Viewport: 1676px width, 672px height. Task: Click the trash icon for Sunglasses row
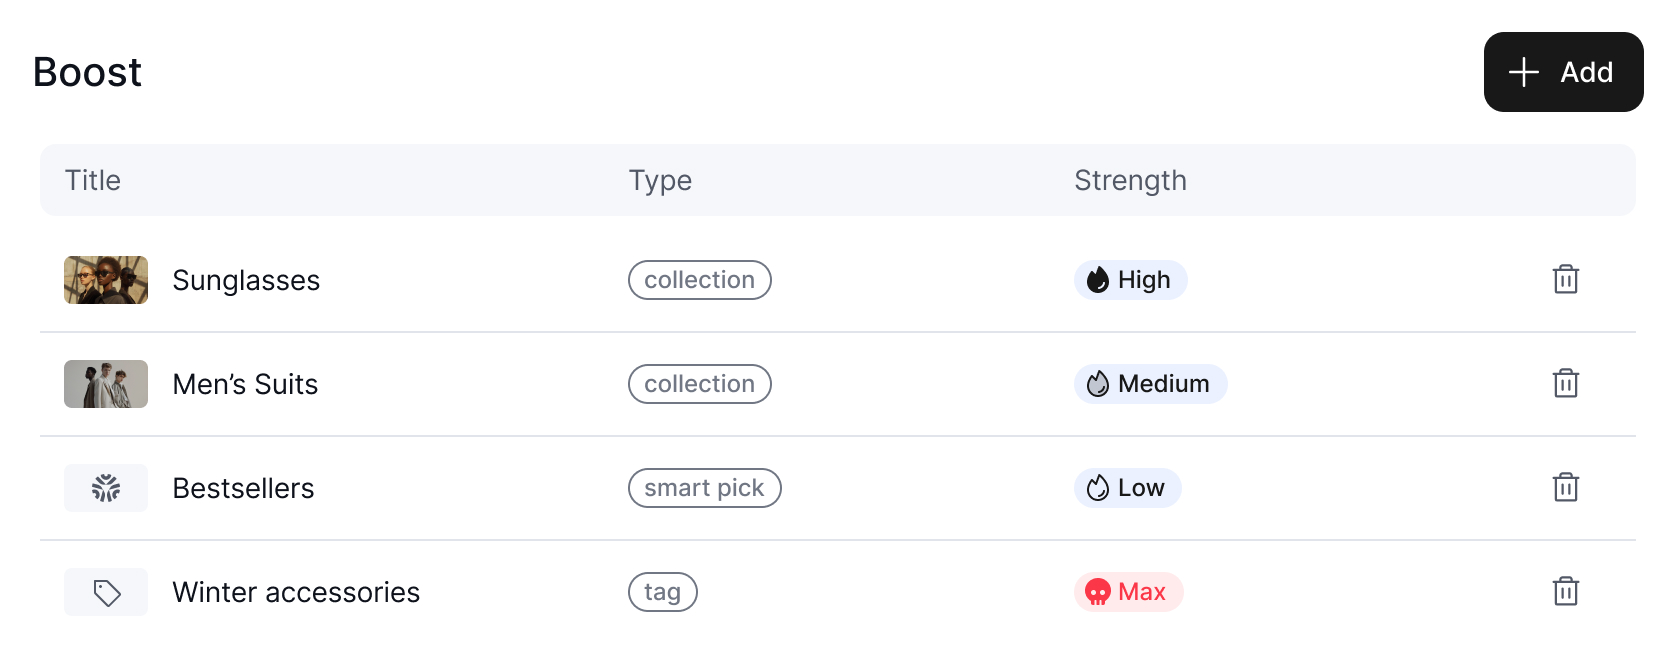(1565, 280)
